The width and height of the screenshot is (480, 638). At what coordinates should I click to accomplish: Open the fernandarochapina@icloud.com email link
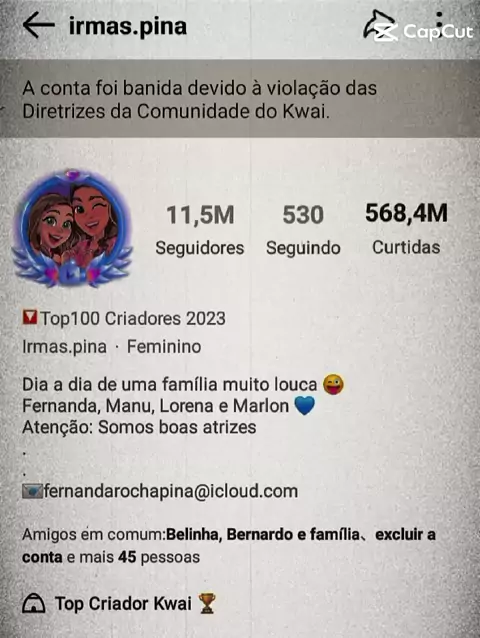point(171,491)
